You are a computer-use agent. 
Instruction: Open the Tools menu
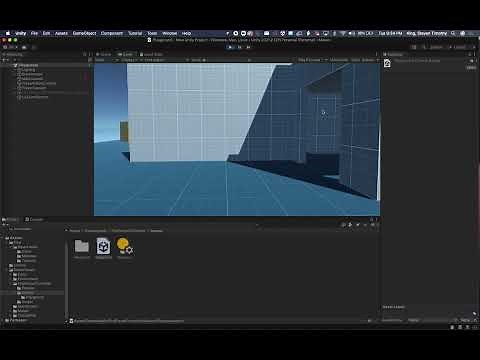click(x=152, y=33)
